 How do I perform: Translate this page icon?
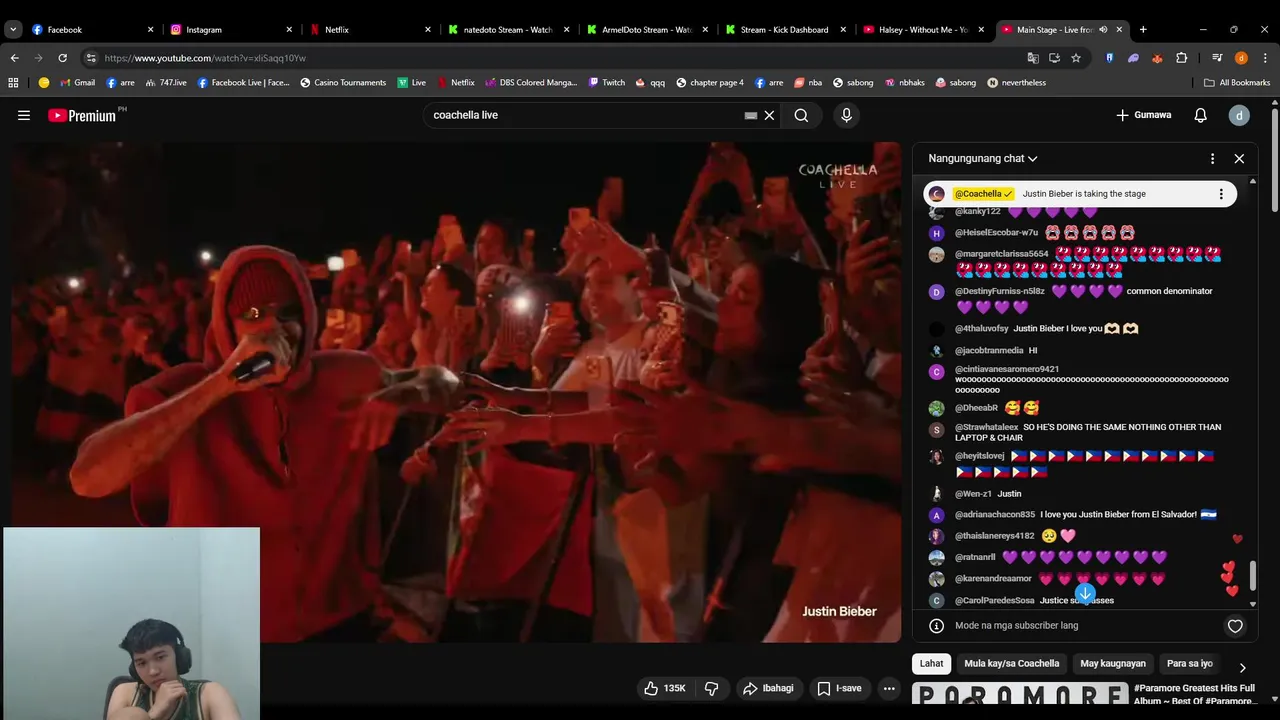[x=1033, y=58]
